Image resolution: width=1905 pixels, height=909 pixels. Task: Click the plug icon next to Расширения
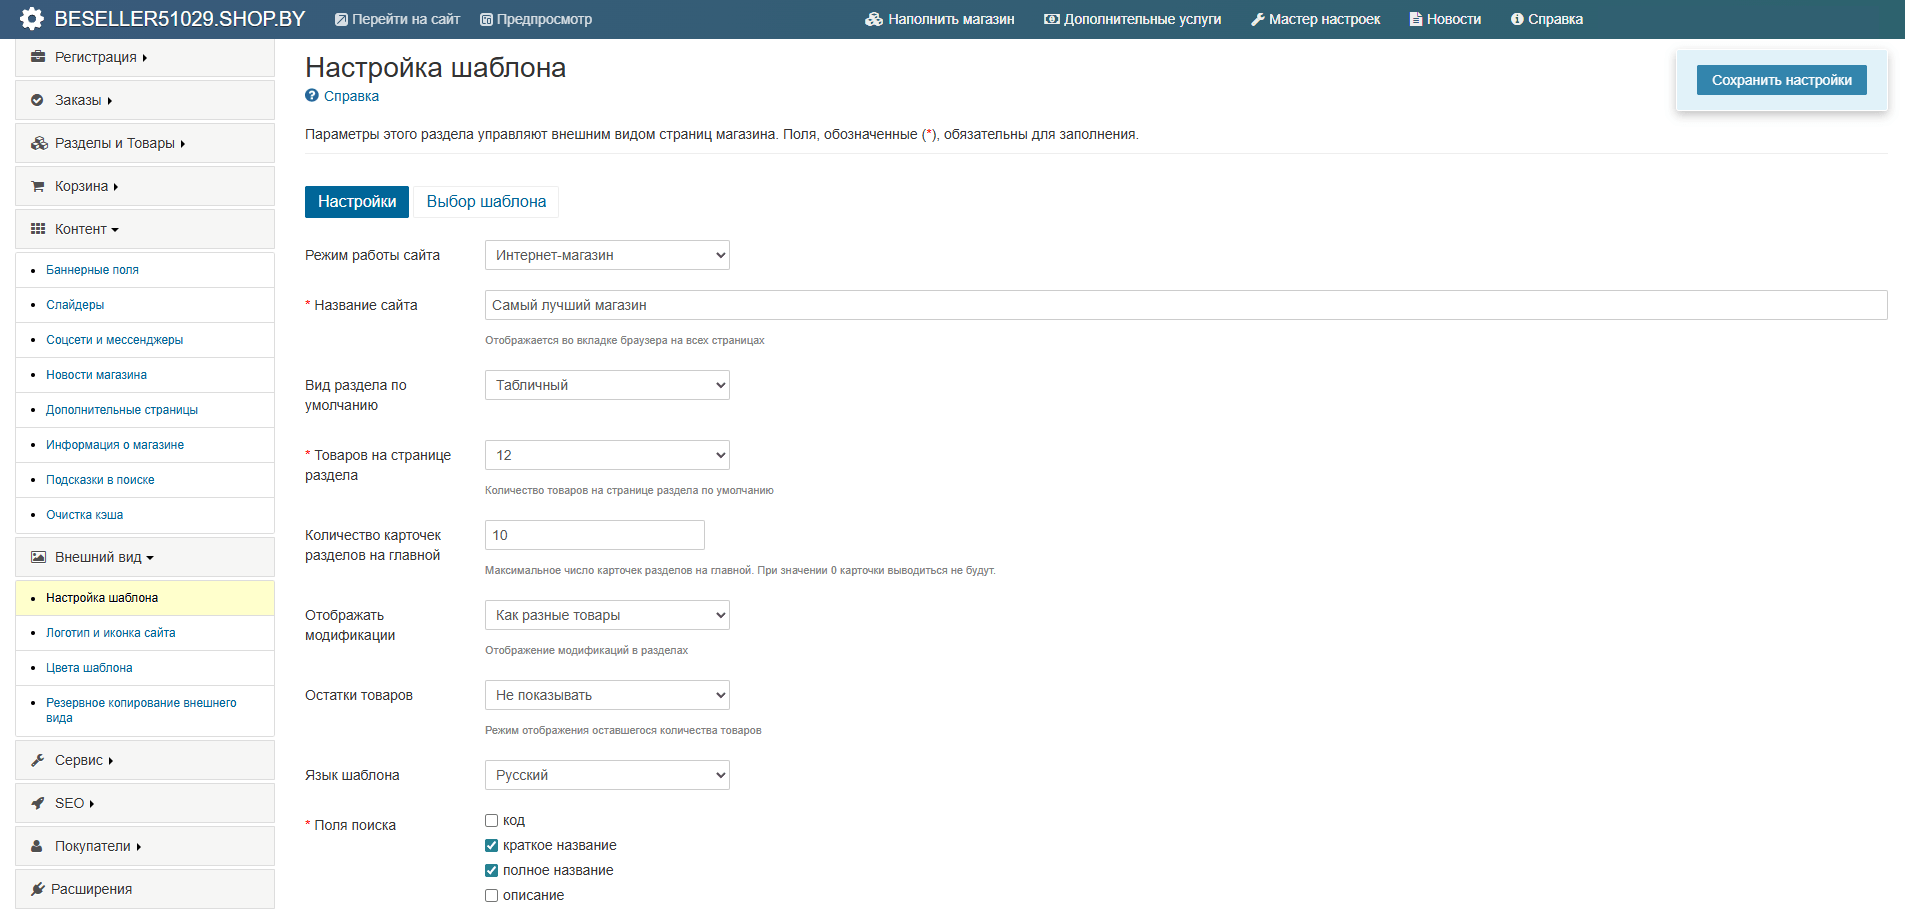coord(38,889)
